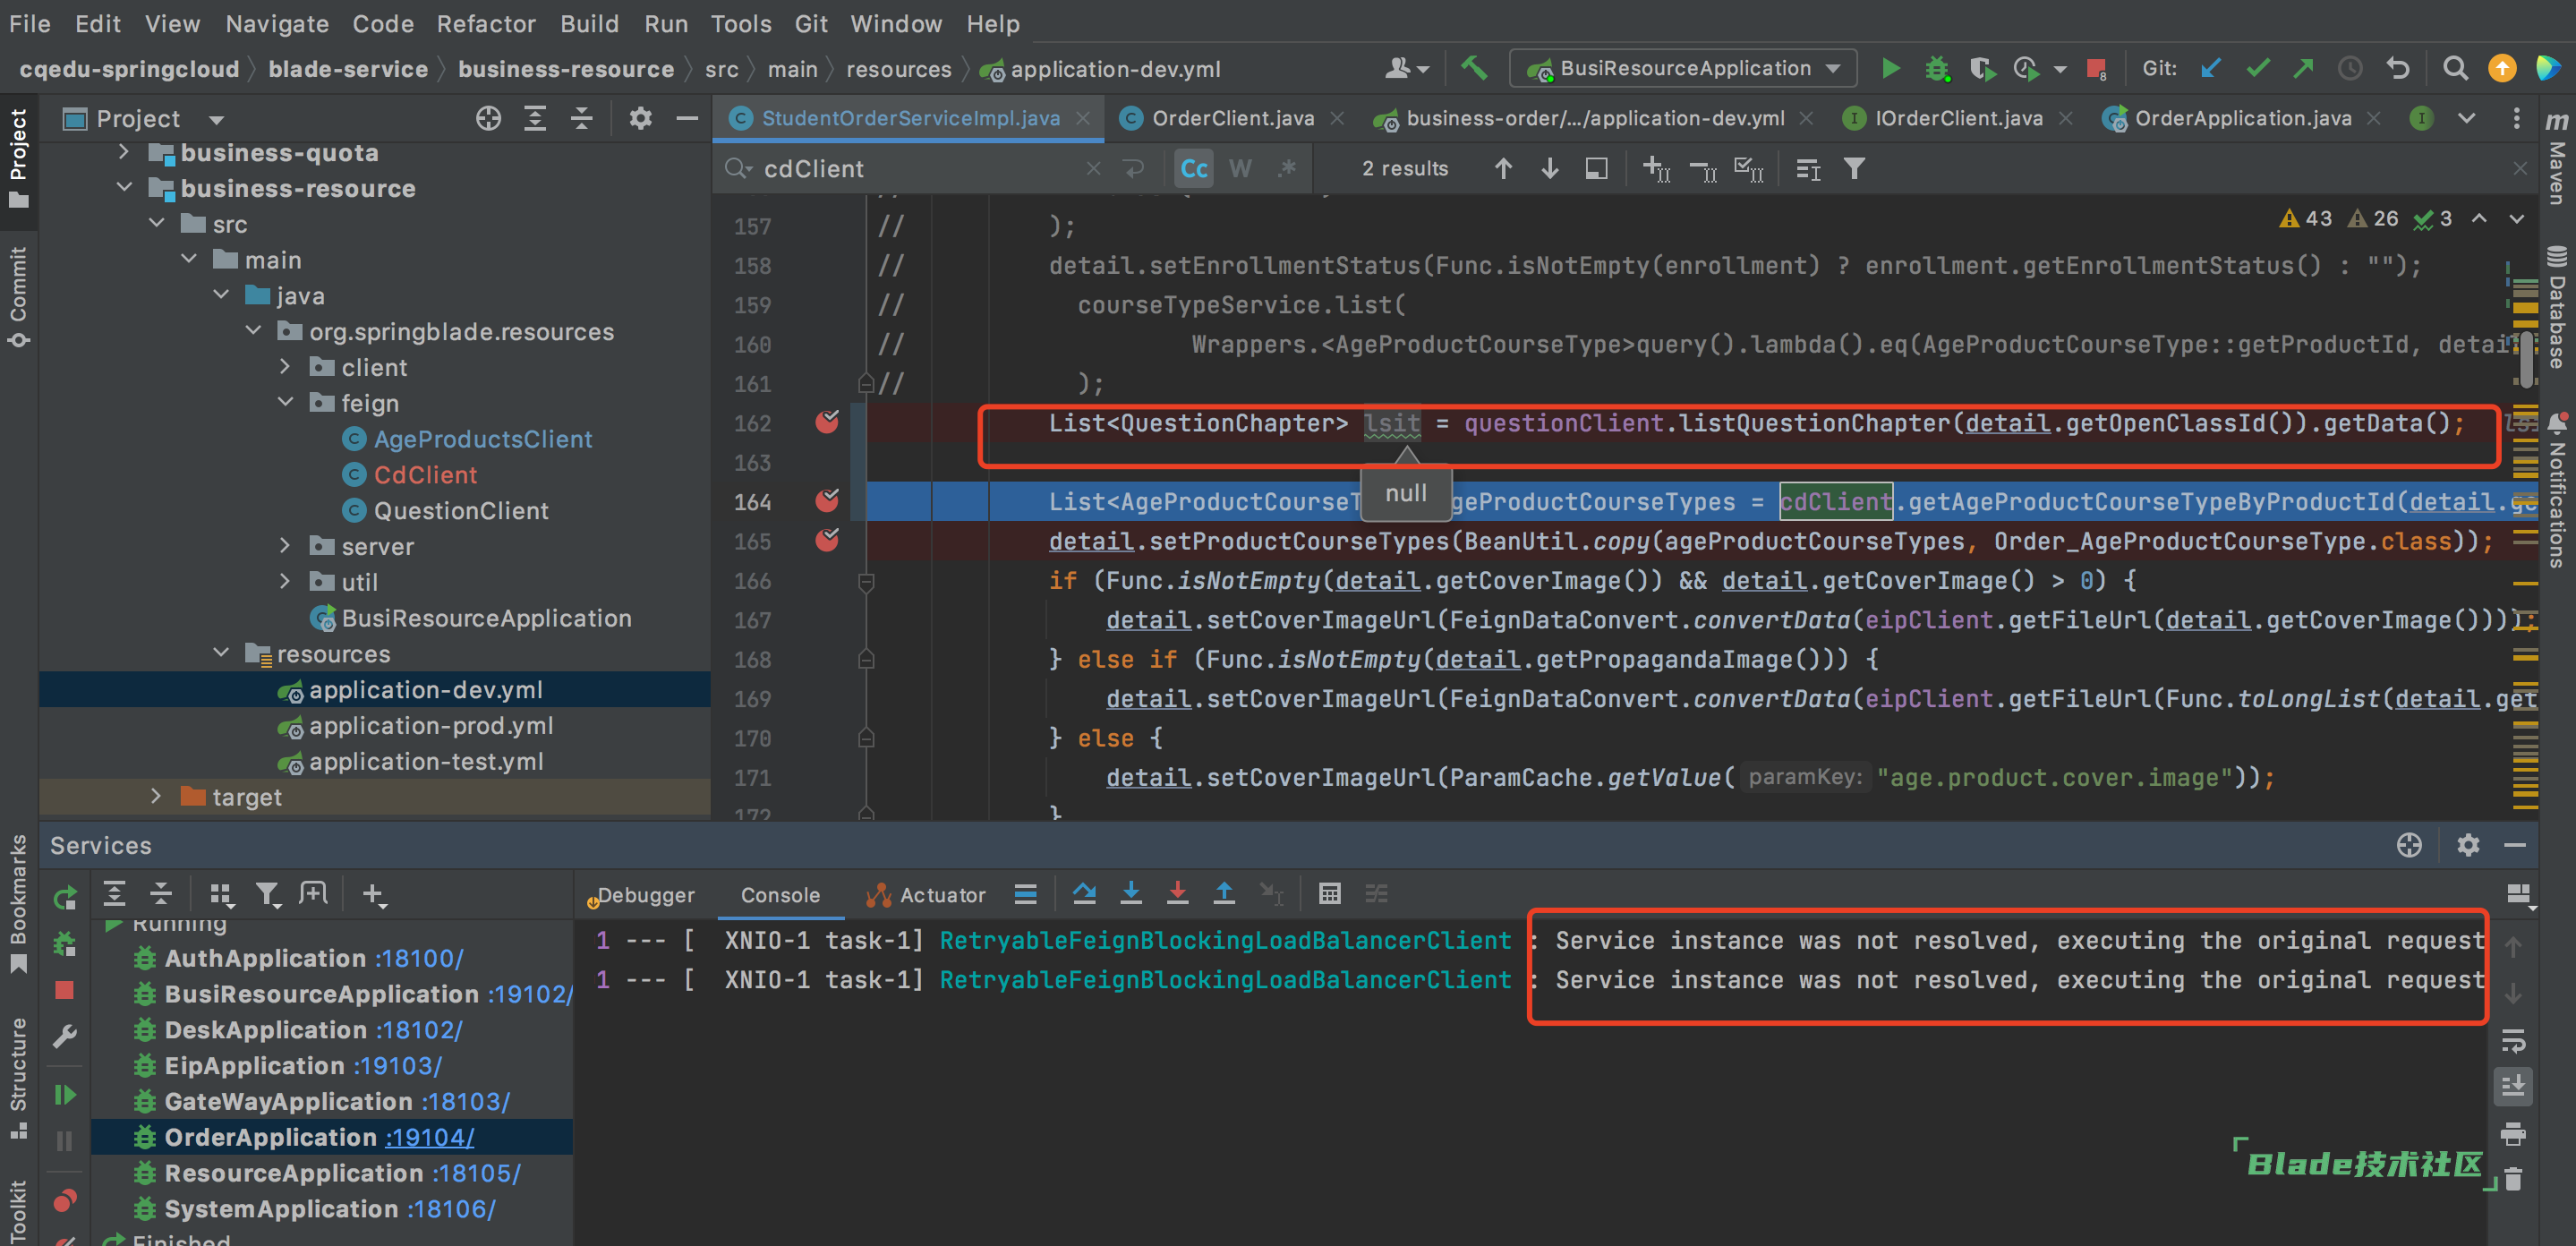Rerun services with the green rerun icon
The height and width of the screenshot is (1246, 2576).
coord(65,898)
